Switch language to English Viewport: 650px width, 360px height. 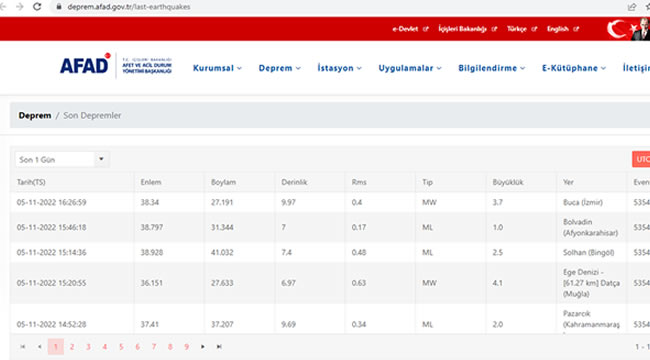(563, 29)
